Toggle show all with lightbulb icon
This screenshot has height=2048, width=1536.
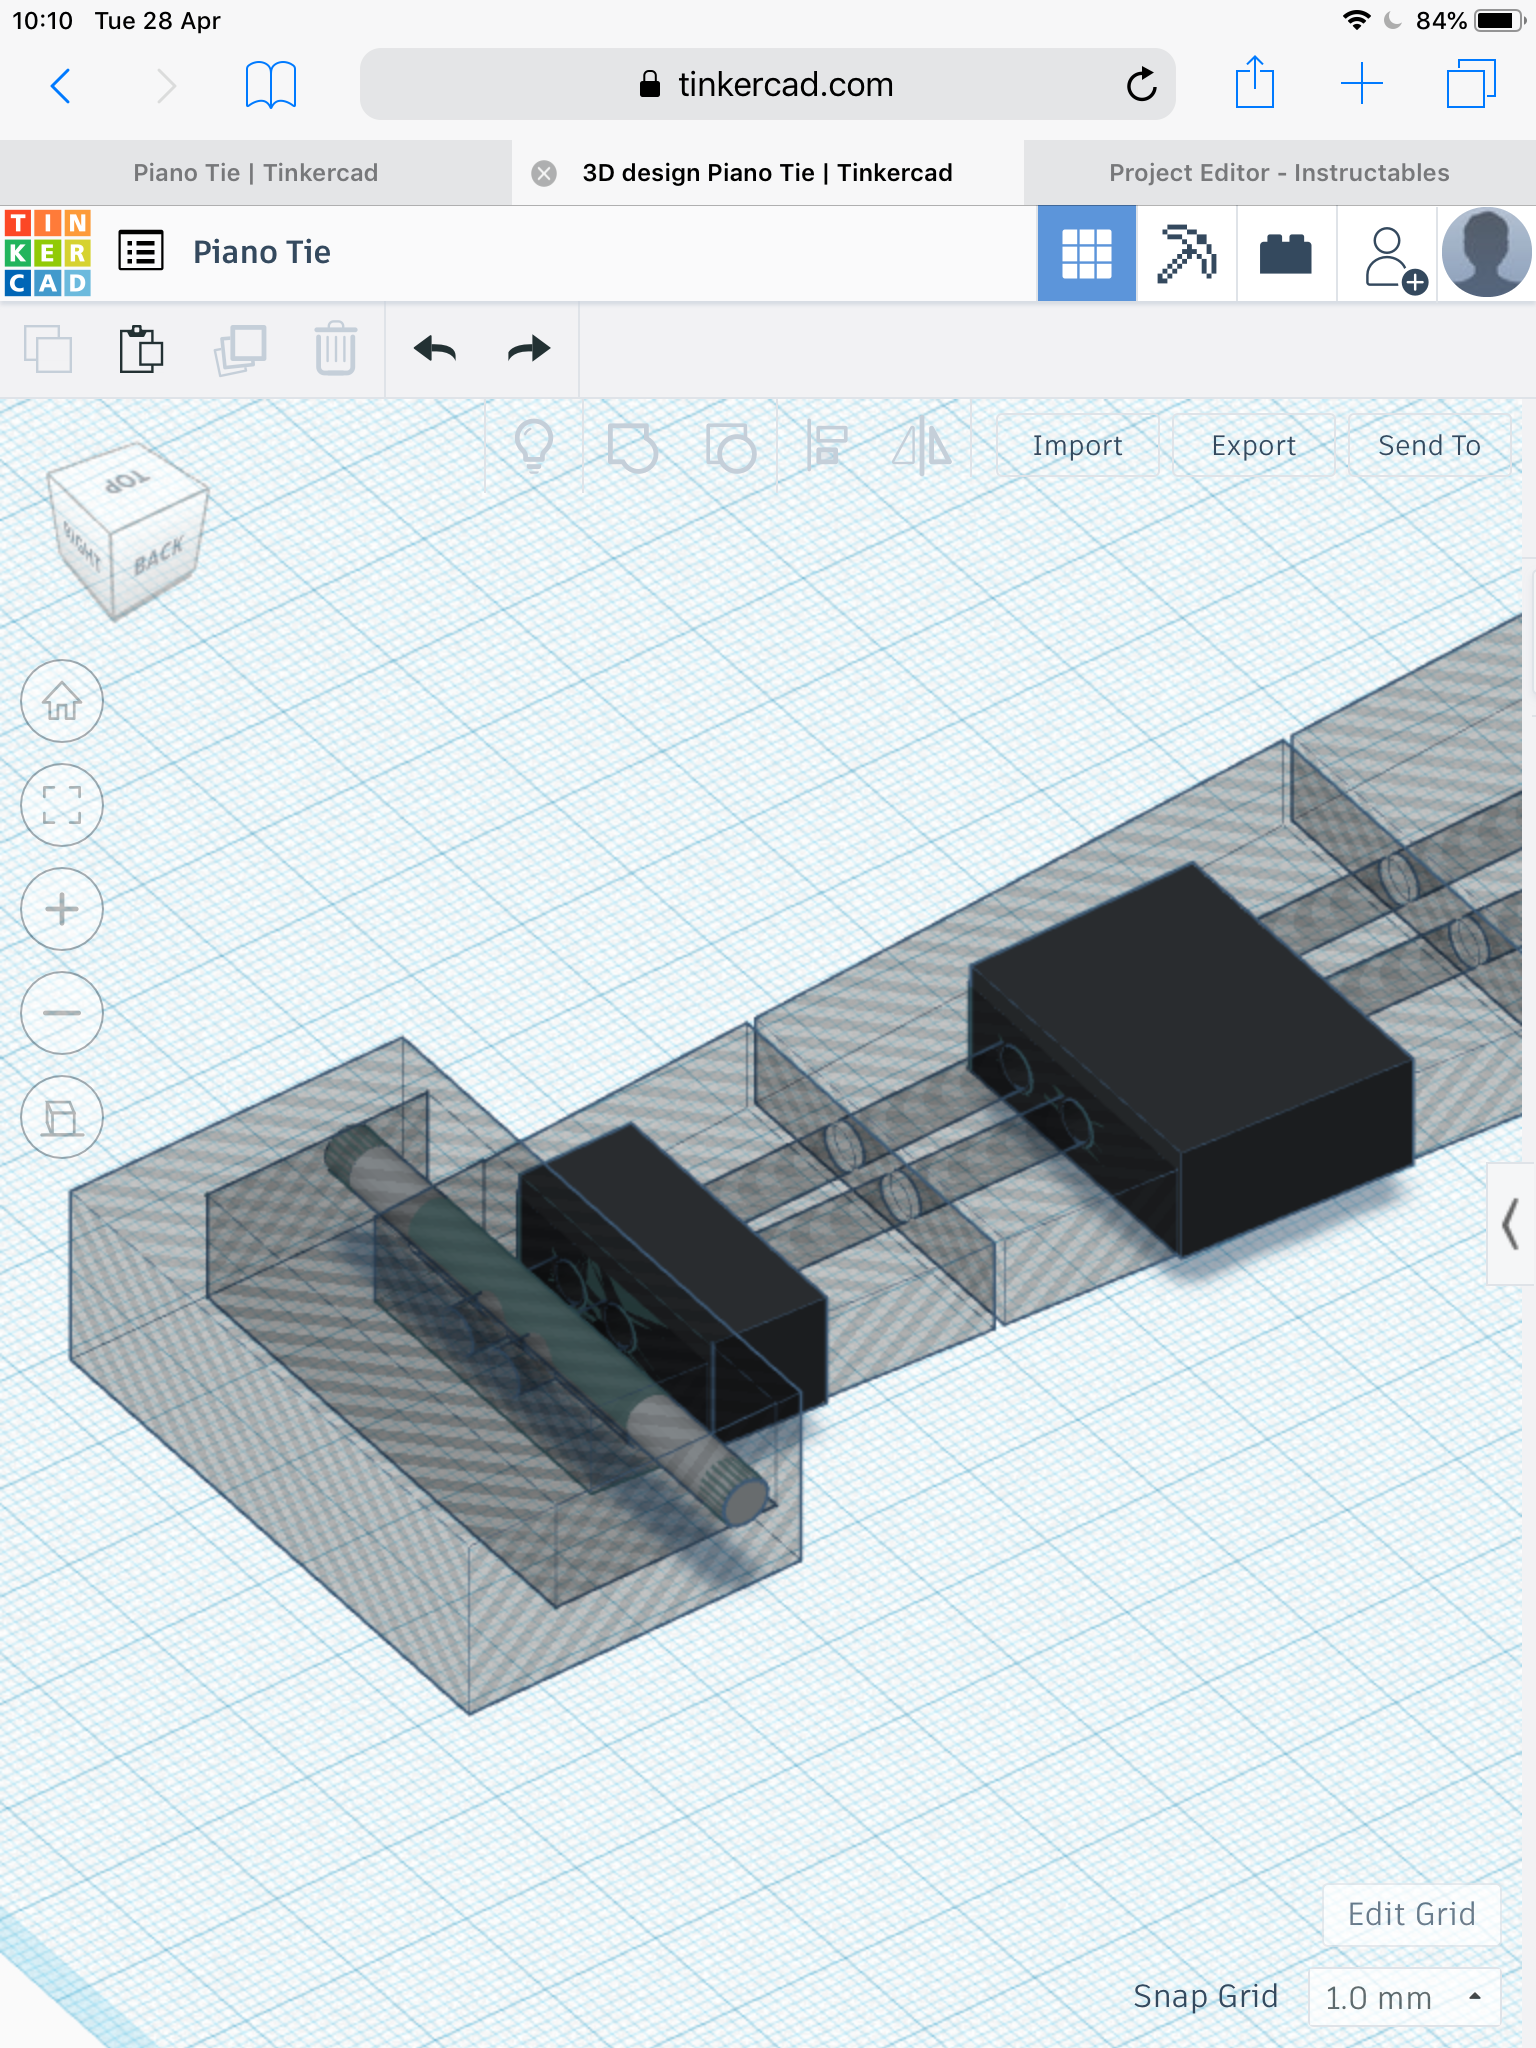pos(533,445)
